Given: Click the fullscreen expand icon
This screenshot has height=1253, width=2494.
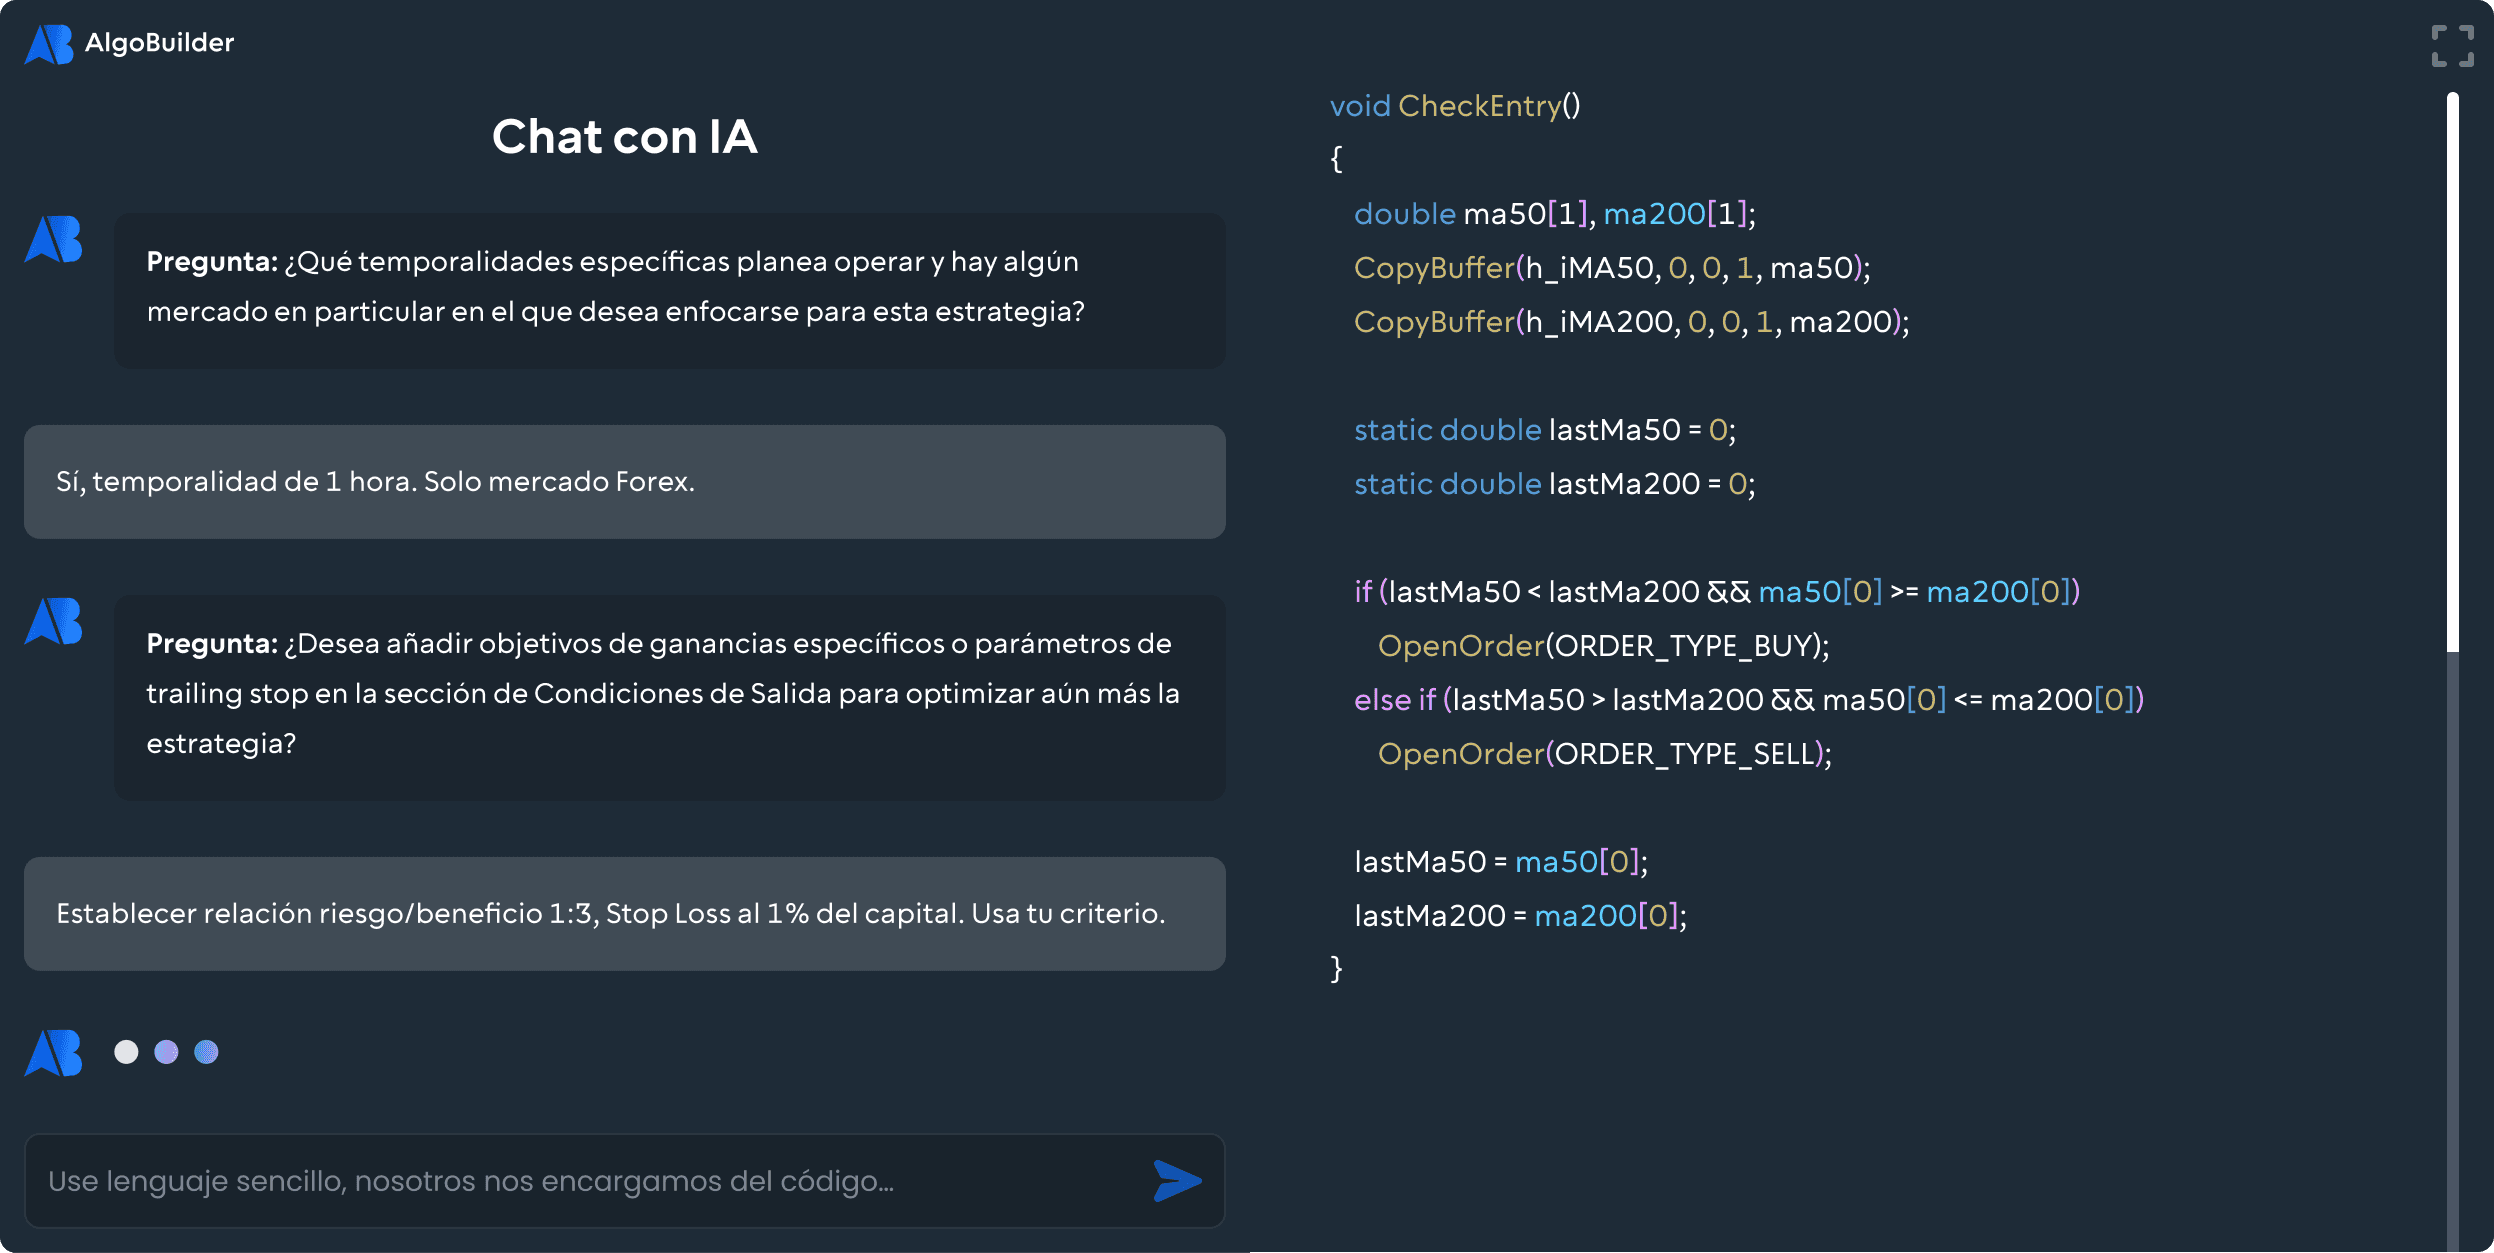Looking at the screenshot, I should [2452, 46].
